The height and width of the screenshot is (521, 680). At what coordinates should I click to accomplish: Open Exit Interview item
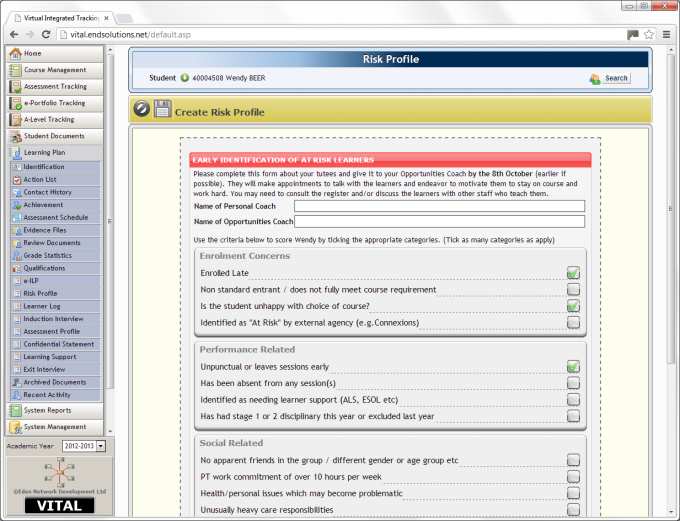[x=56, y=370]
